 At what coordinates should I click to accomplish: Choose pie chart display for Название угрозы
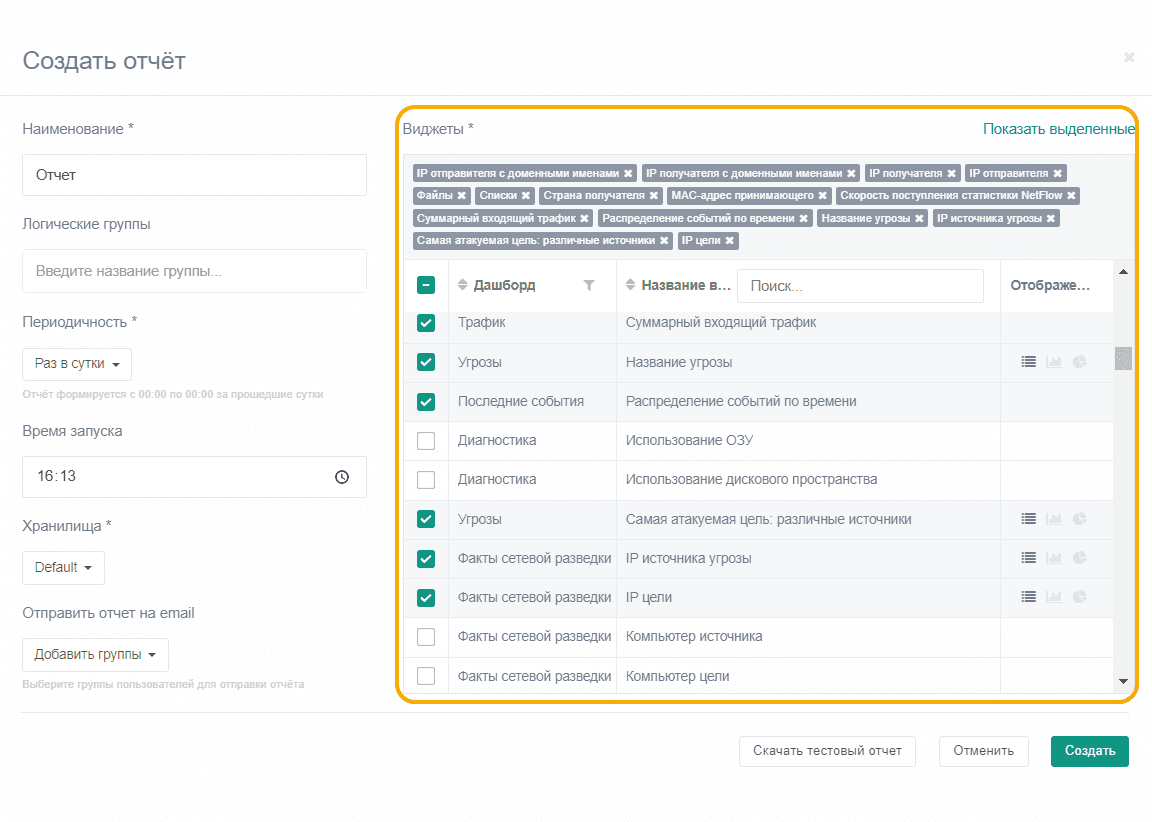pyautogui.click(x=1079, y=362)
